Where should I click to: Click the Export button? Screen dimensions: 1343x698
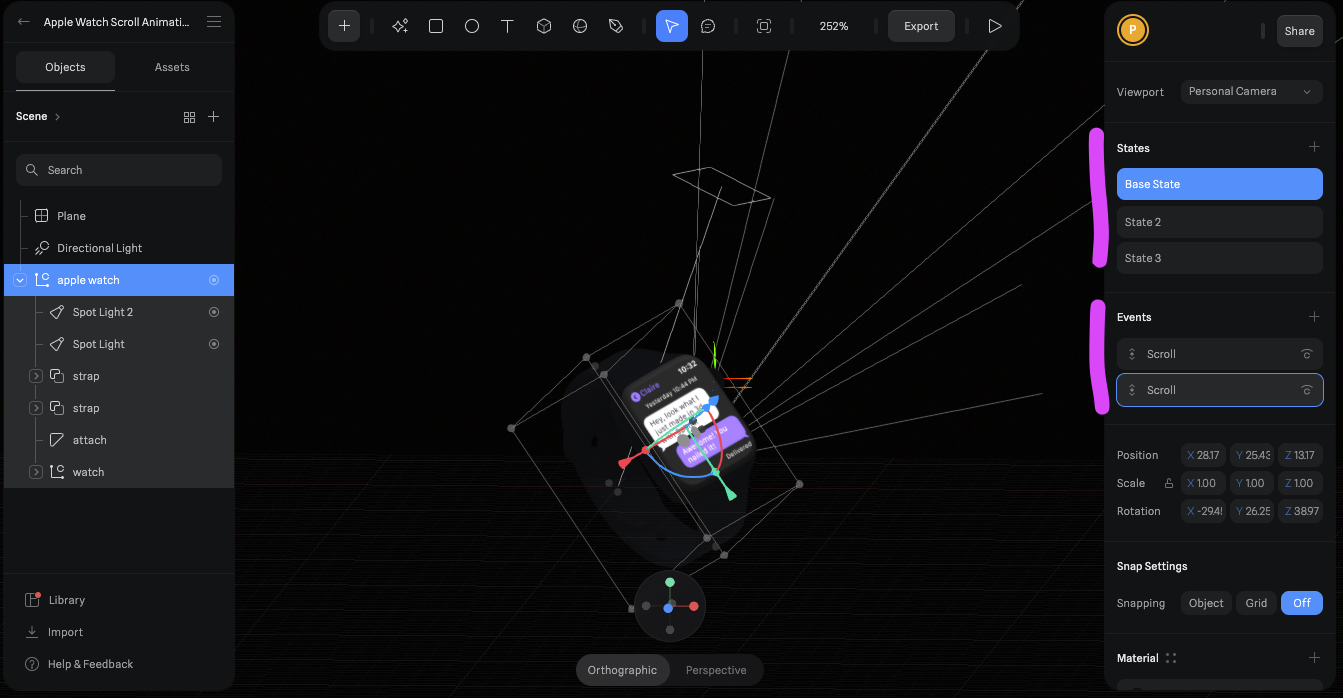(921, 26)
